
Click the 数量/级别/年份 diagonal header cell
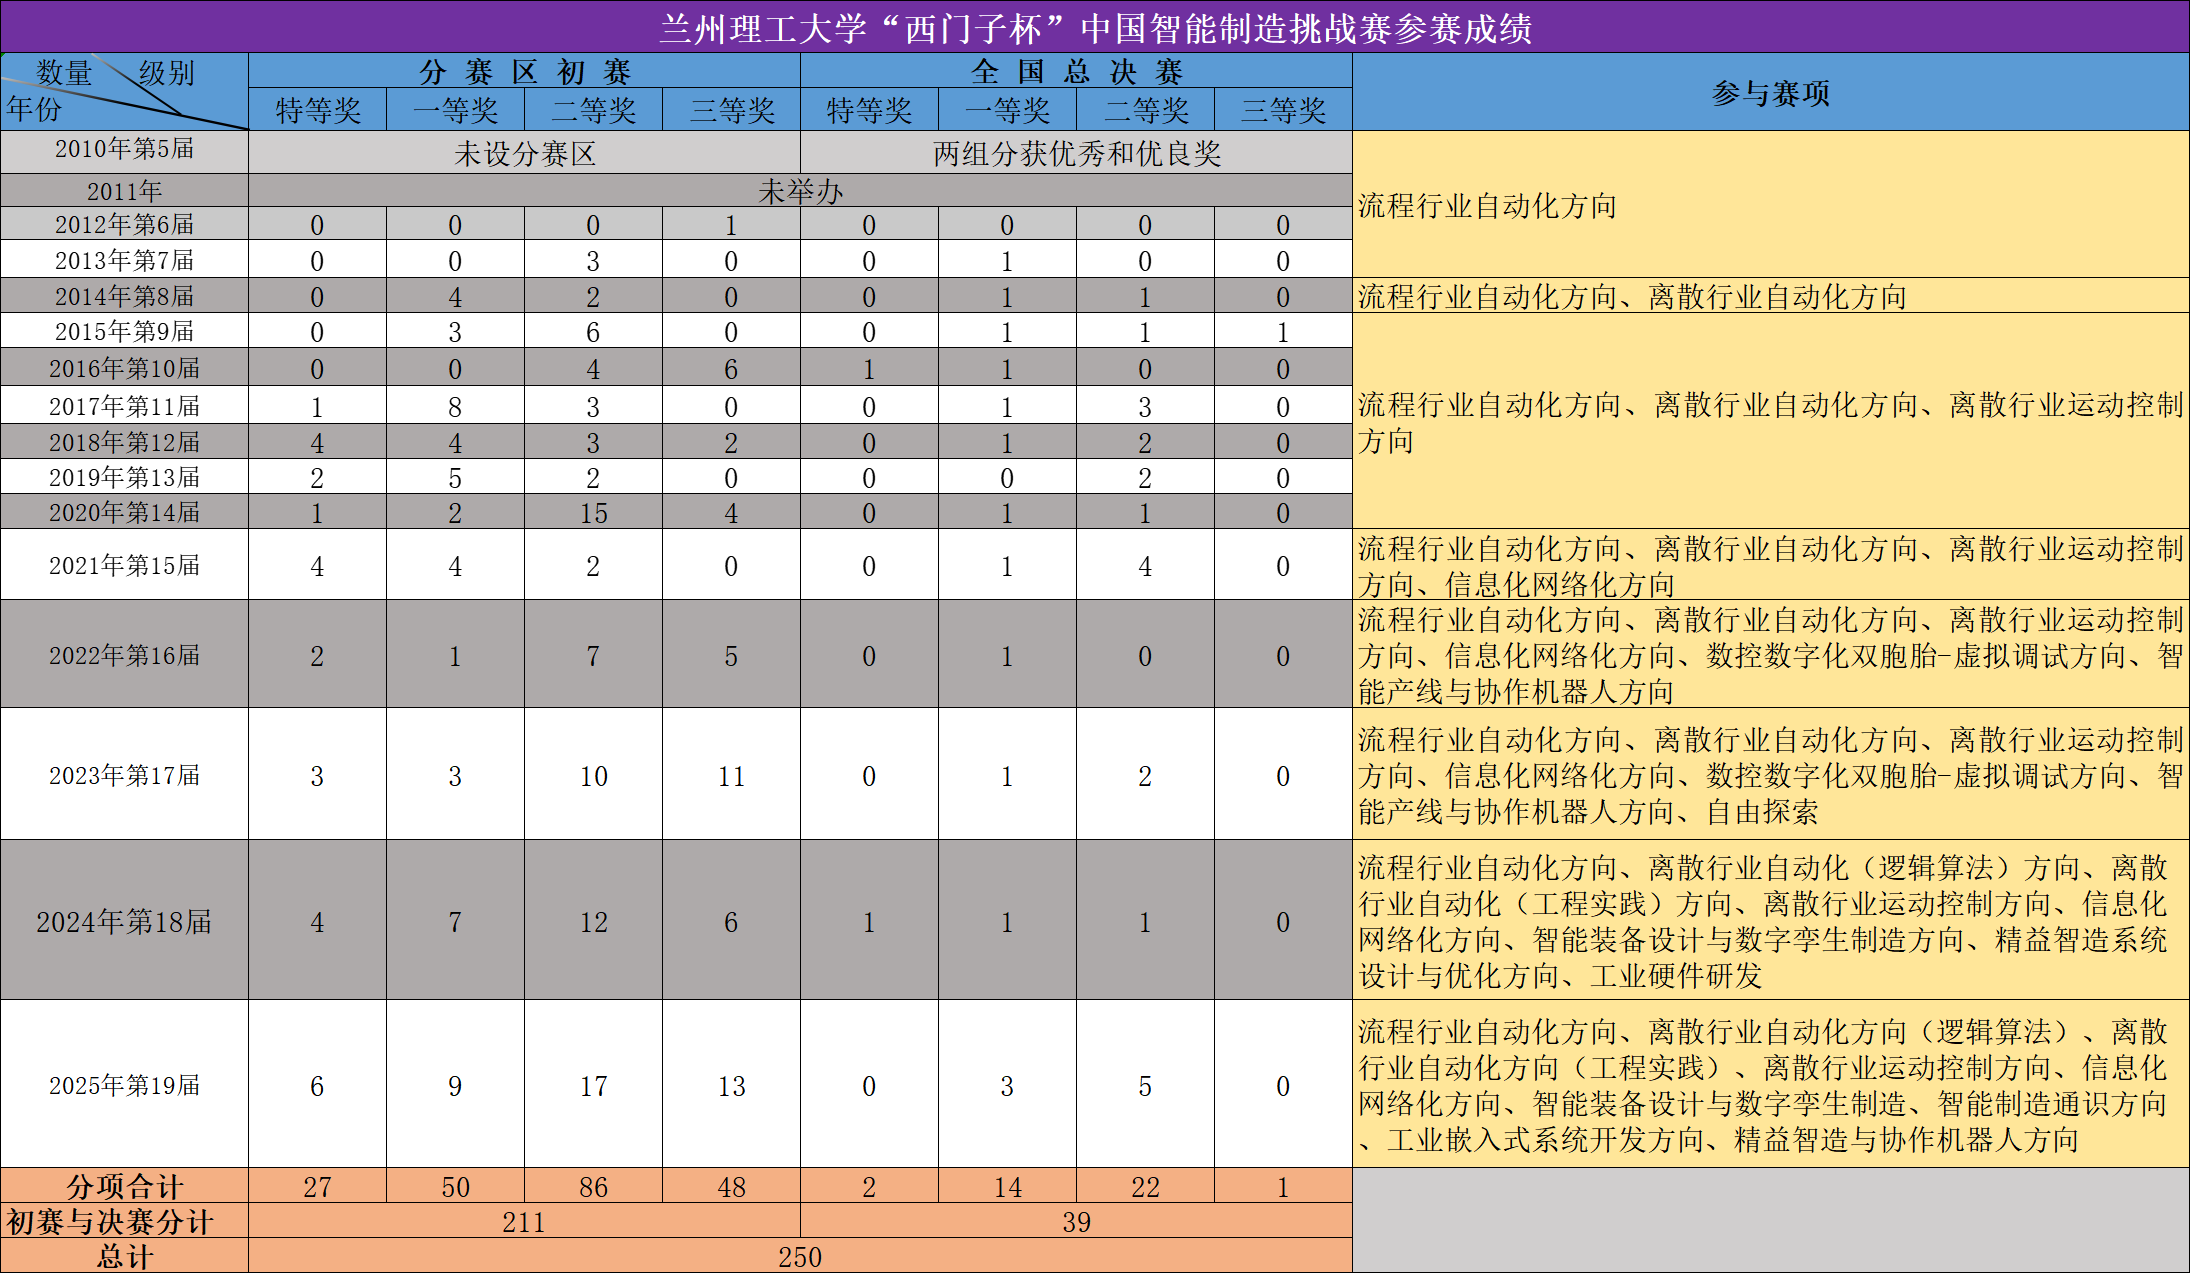click(124, 92)
